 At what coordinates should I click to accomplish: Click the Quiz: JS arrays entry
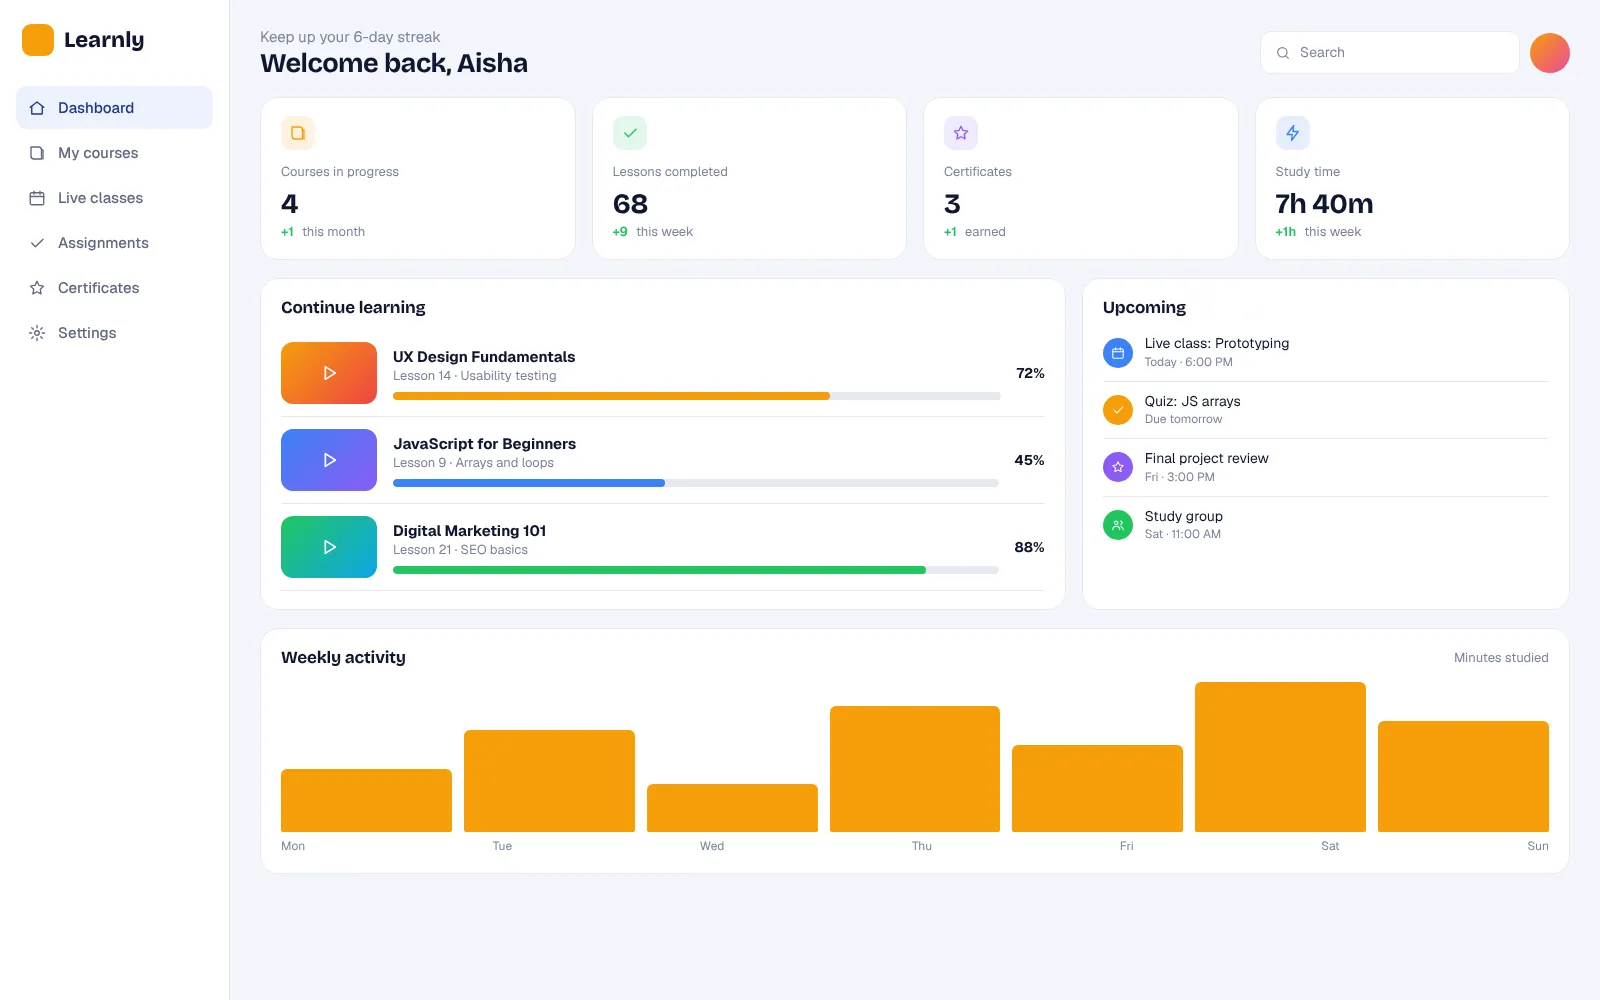coord(1325,410)
